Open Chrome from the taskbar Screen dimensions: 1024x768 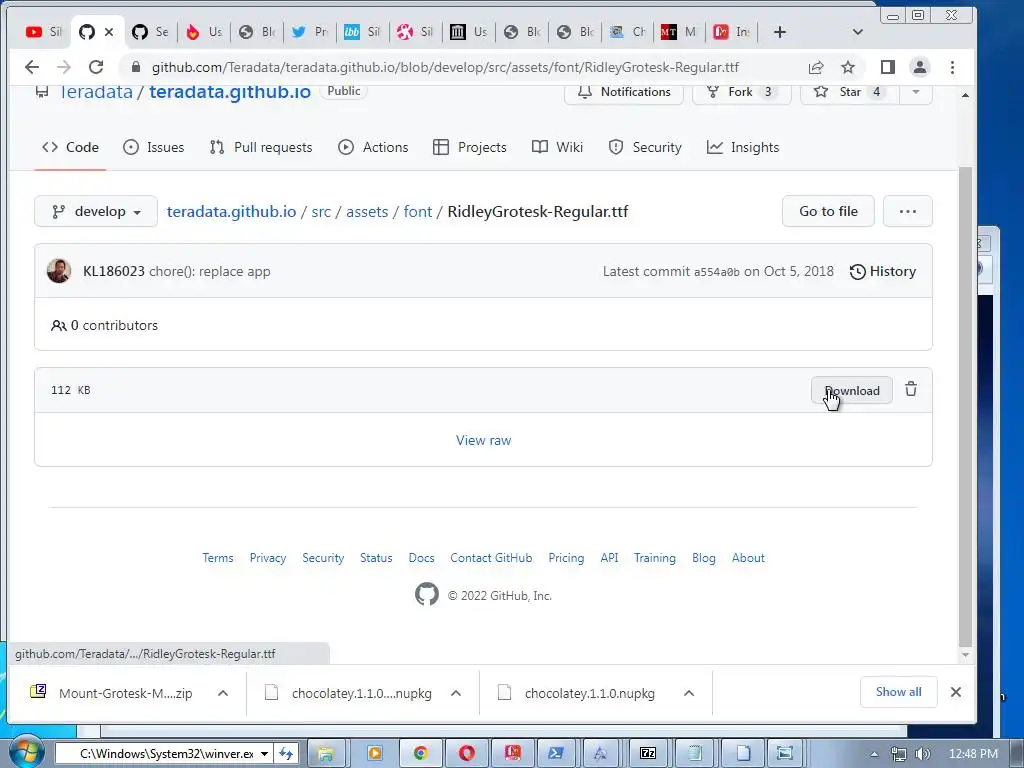click(x=420, y=754)
